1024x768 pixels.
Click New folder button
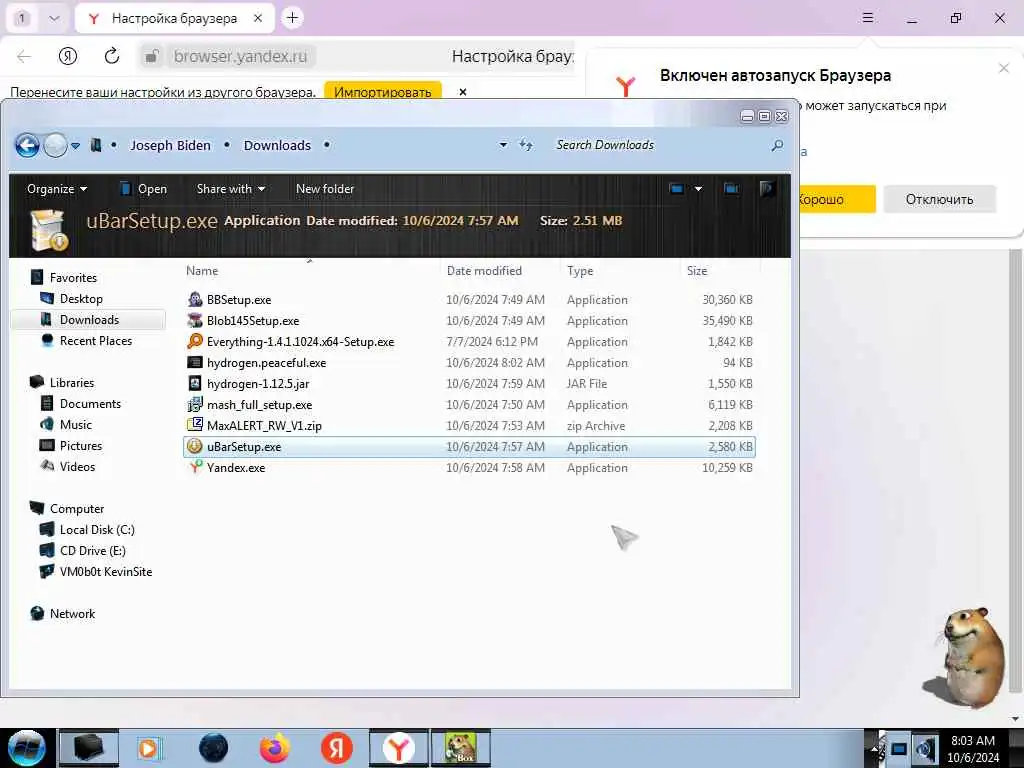(325, 189)
